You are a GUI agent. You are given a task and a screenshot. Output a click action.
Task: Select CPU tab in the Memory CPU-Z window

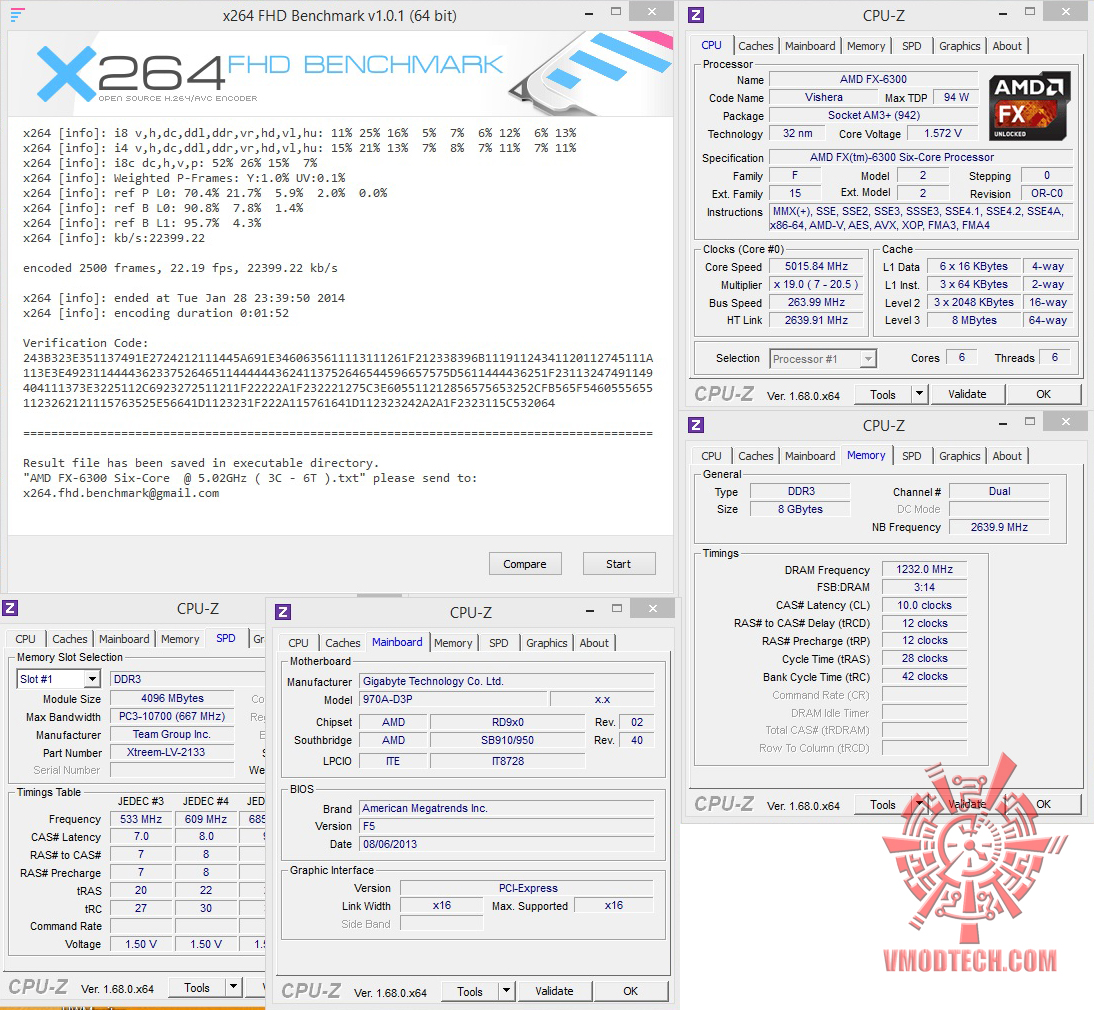711,456
